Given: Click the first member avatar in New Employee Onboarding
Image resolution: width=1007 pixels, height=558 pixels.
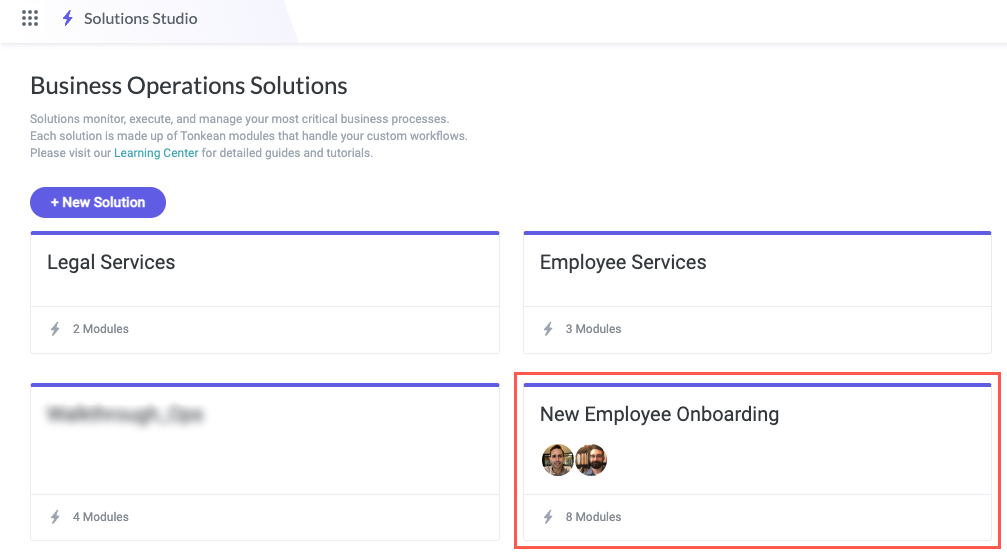Looking at the screenshot, I should click(x=557, y=460).
